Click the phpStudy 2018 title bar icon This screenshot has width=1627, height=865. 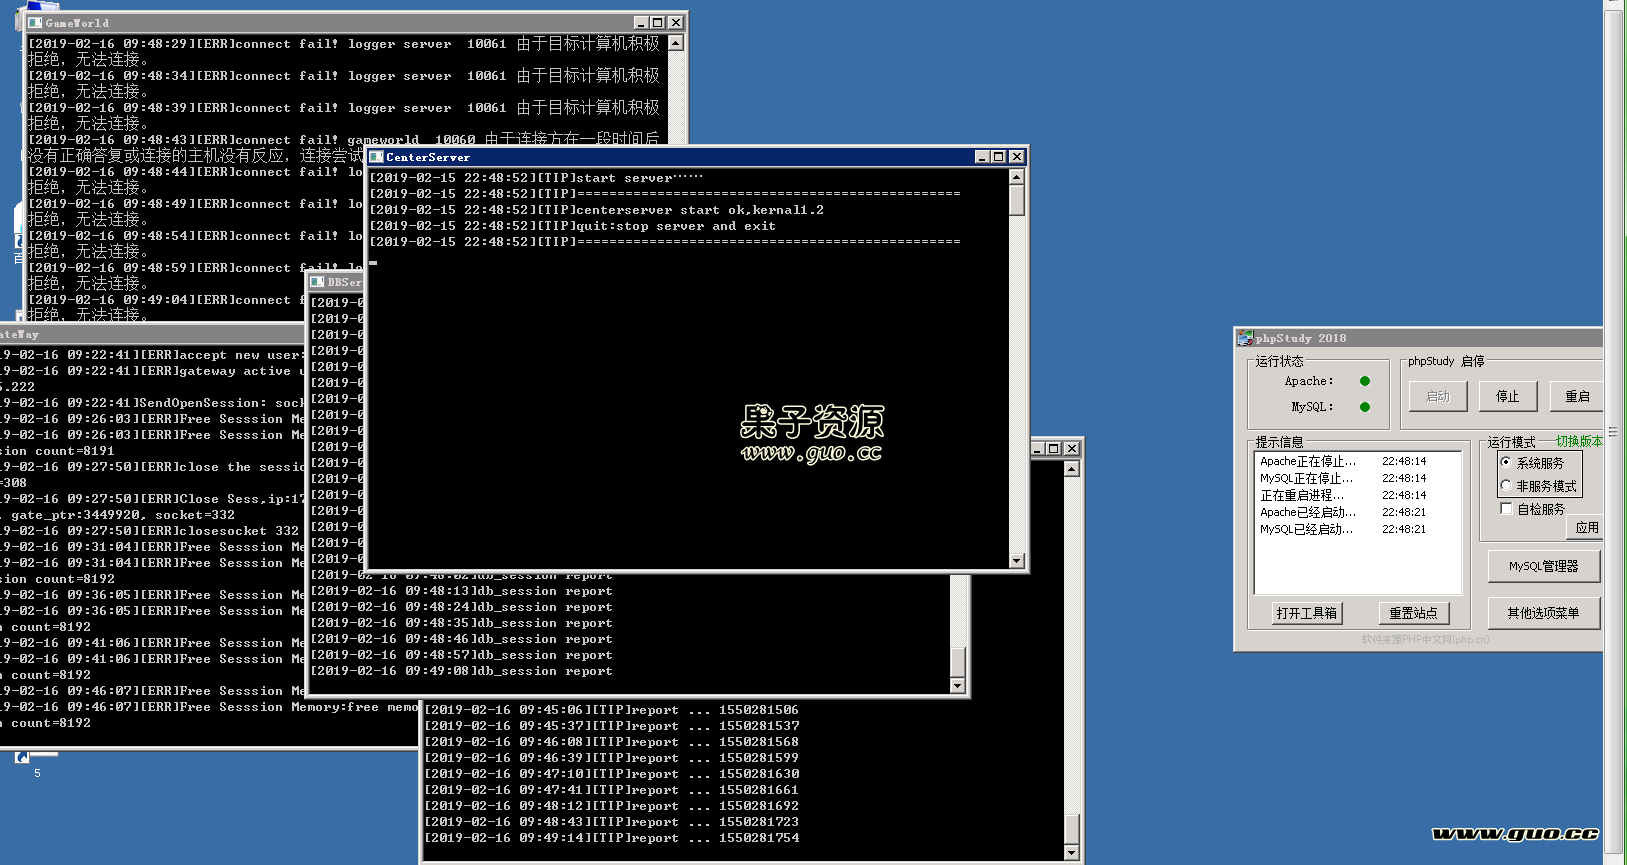click(x=1245, y=338)
